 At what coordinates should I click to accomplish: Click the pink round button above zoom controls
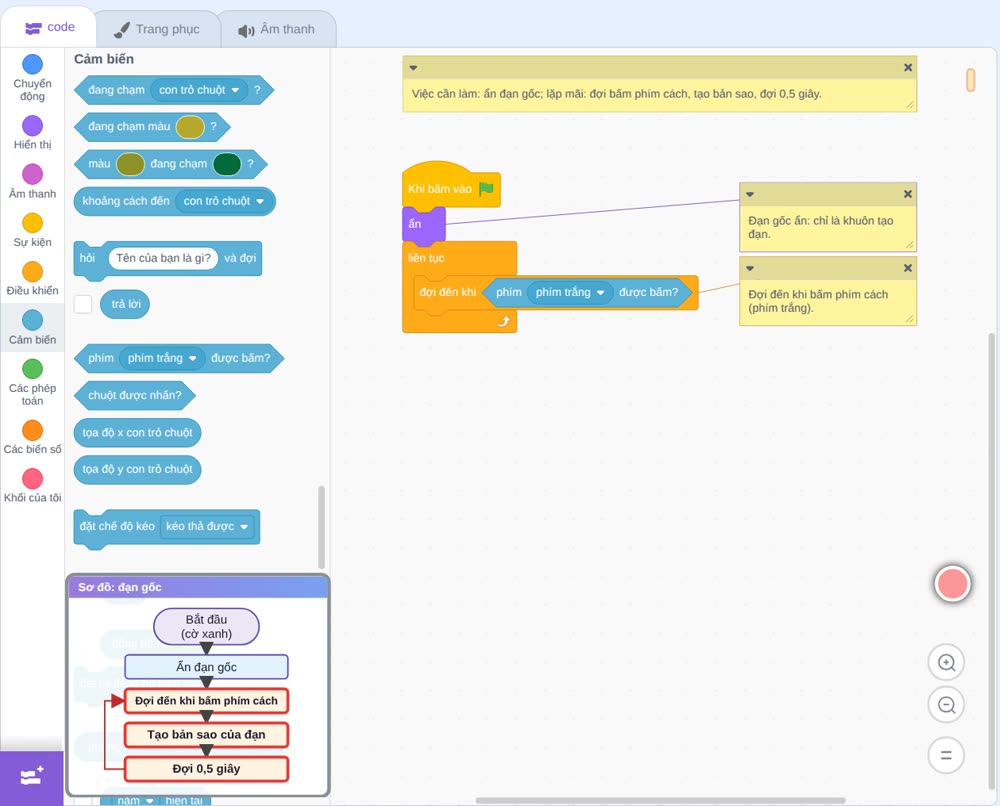coord(952,583)
